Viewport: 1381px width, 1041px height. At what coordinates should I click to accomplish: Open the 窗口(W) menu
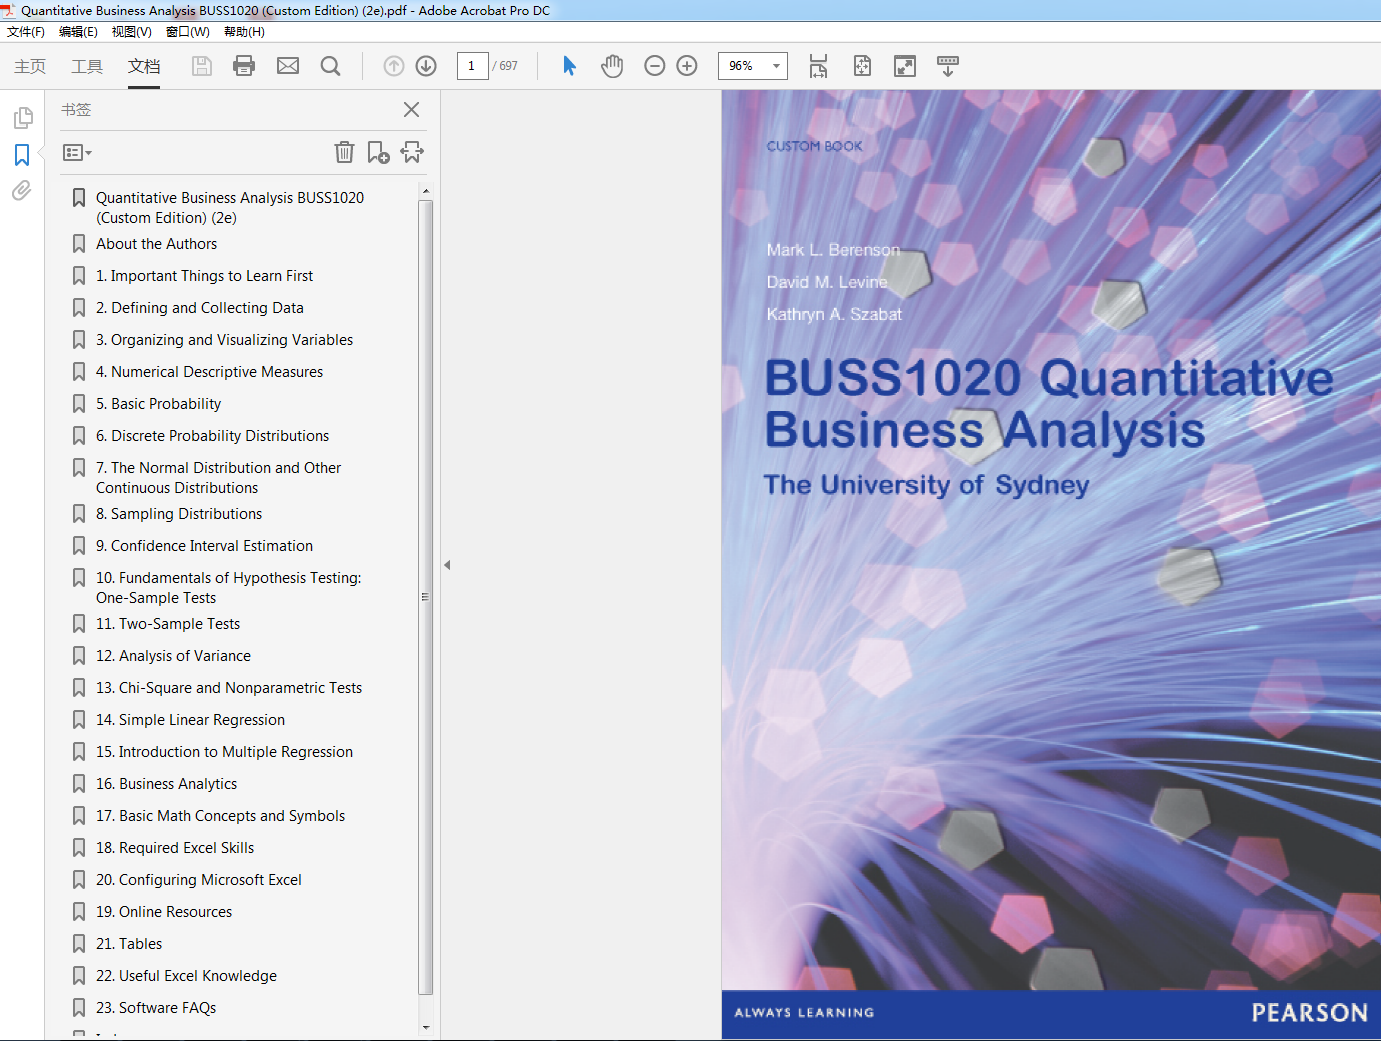click(187, 32)
